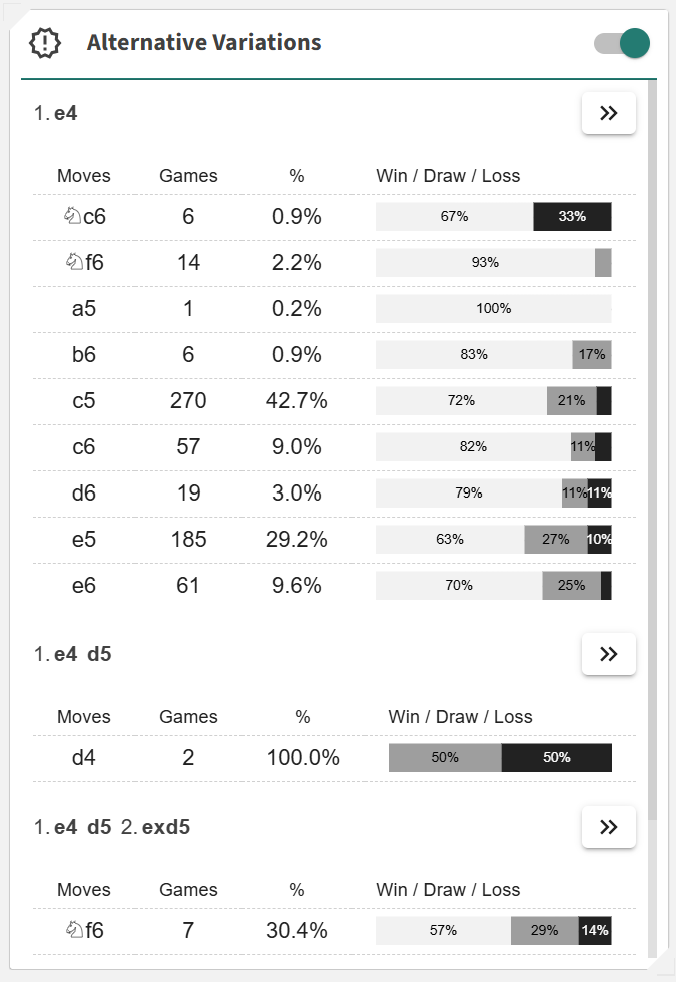Click the Alternative Variations alert badge icon
This screenshot has width=676, height=982.
46,43
